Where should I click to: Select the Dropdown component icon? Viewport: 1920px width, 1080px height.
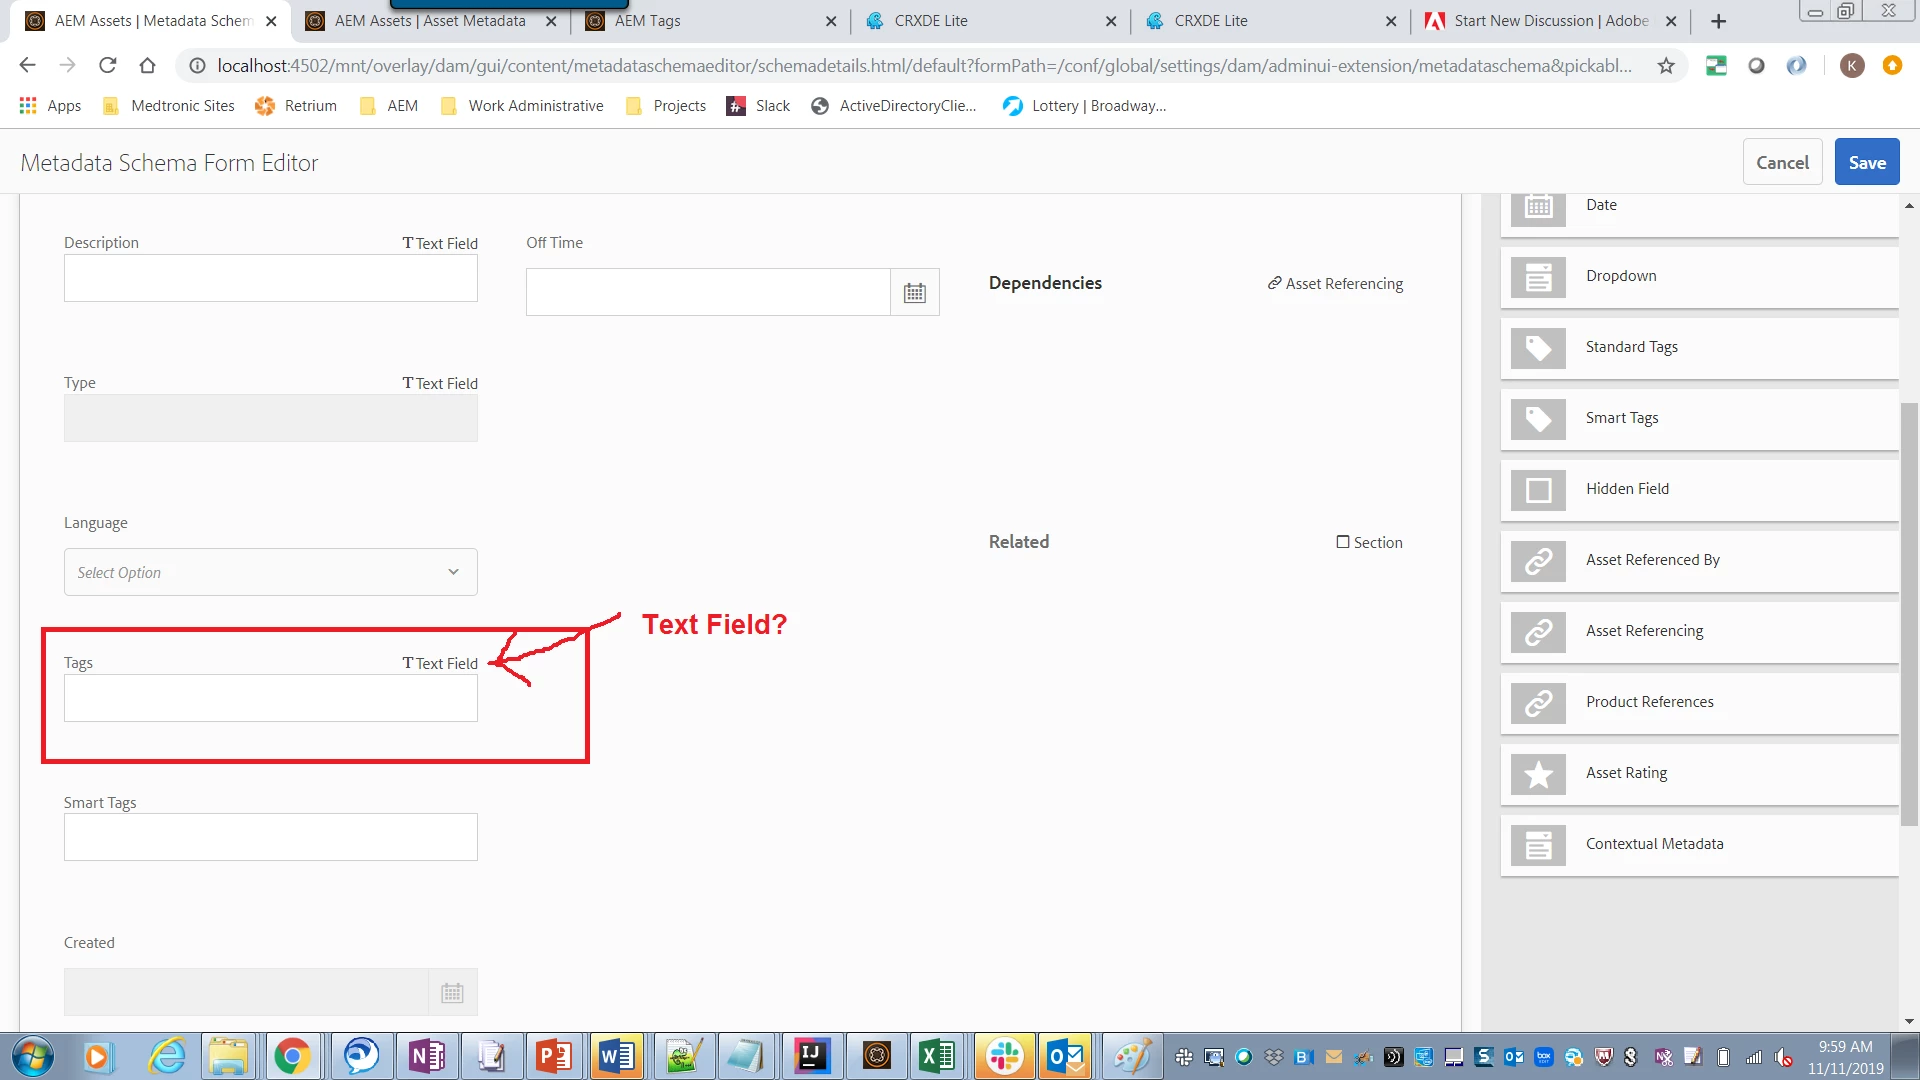point(1538,277)
